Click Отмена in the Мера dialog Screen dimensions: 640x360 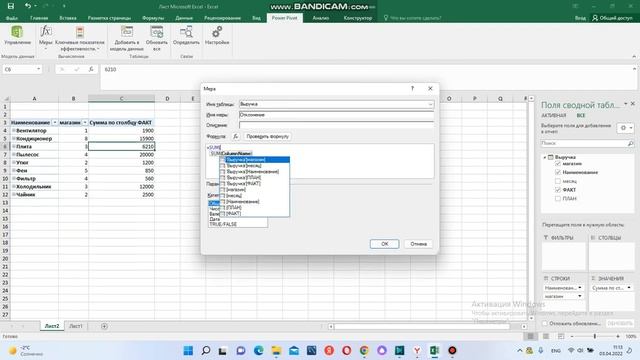coord(418,244)
